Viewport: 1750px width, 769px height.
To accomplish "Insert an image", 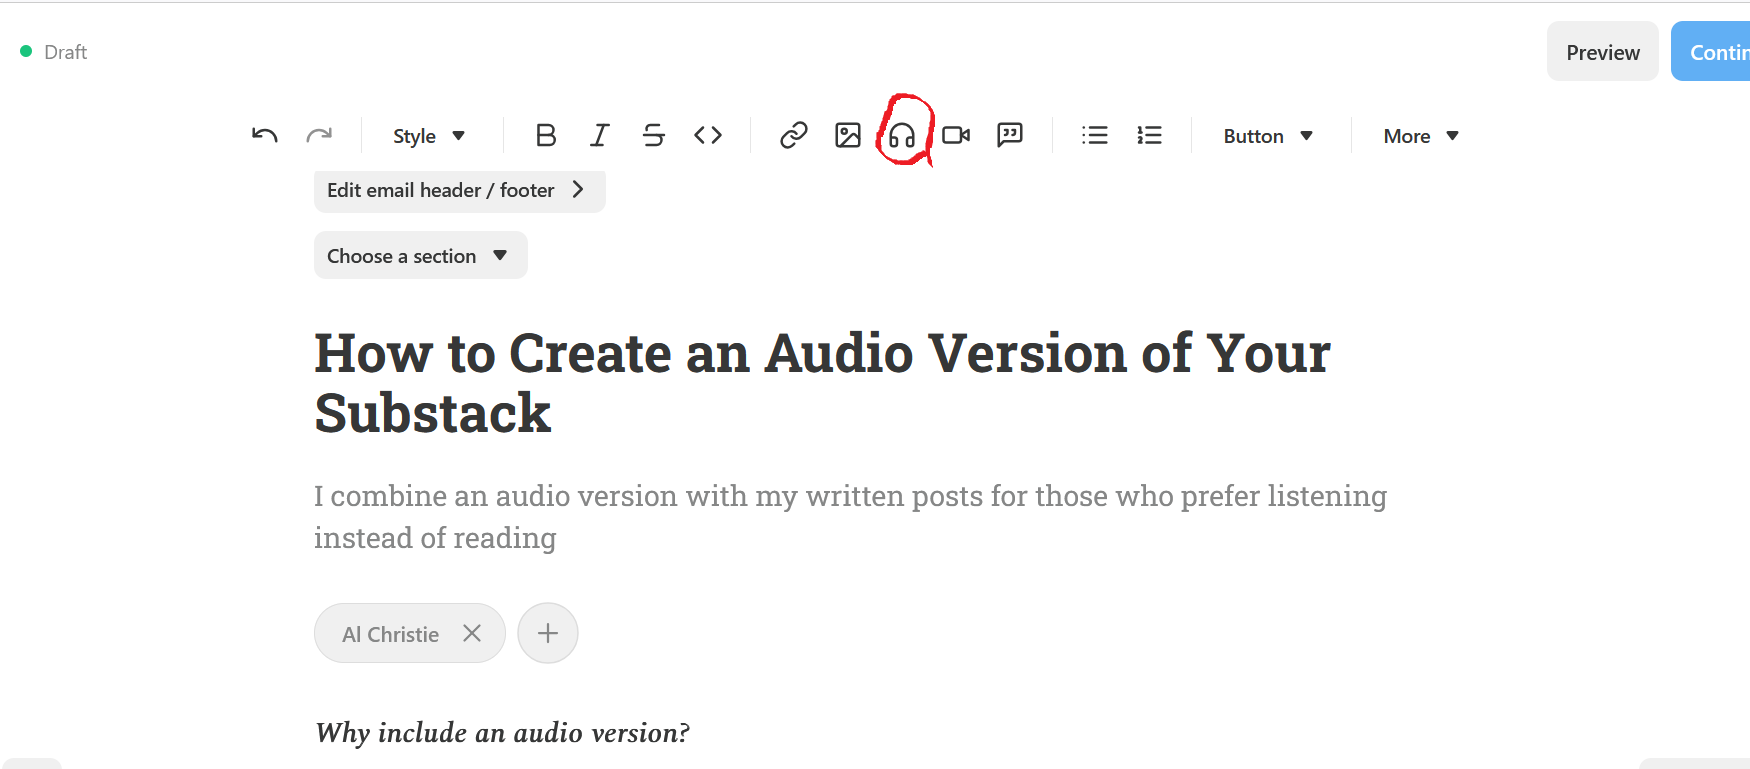I will pyautogui.click(x=848, y=135).
